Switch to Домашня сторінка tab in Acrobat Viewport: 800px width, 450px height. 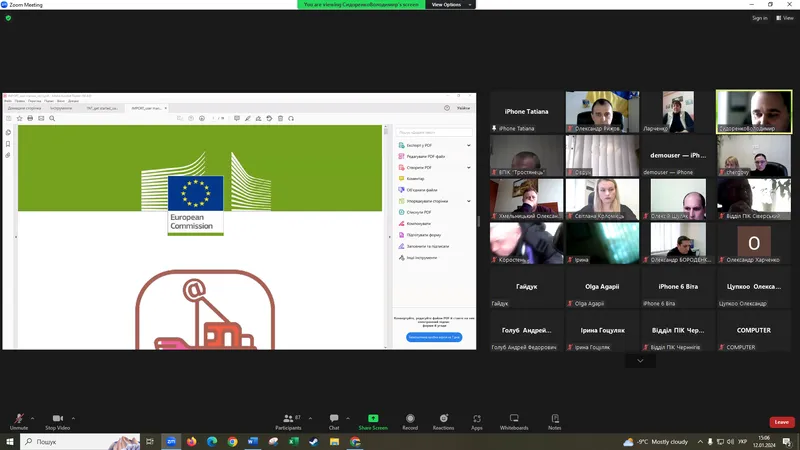(x=24, y=108)
